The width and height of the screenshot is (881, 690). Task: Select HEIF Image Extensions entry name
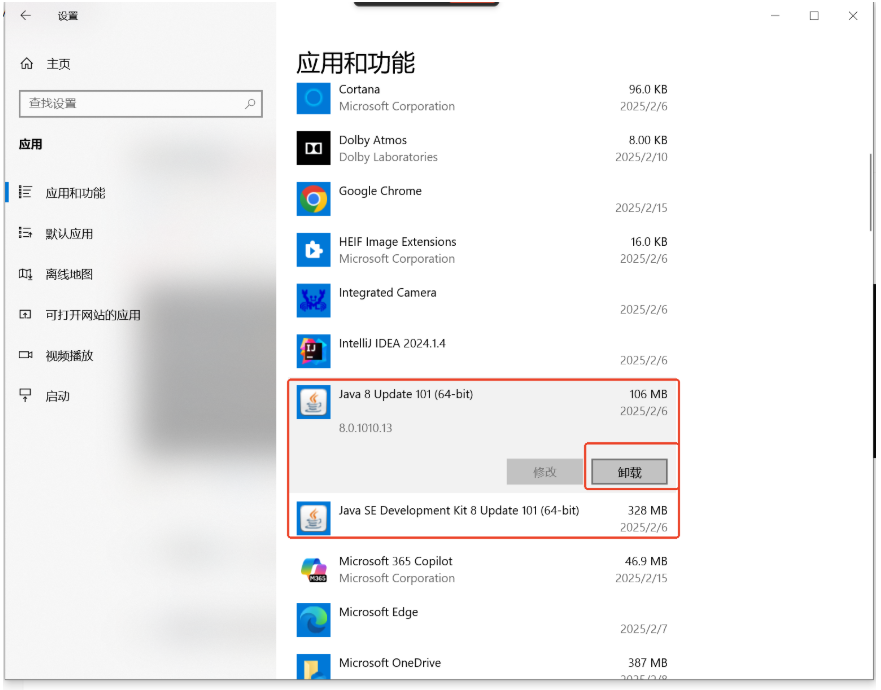(397, 242)
